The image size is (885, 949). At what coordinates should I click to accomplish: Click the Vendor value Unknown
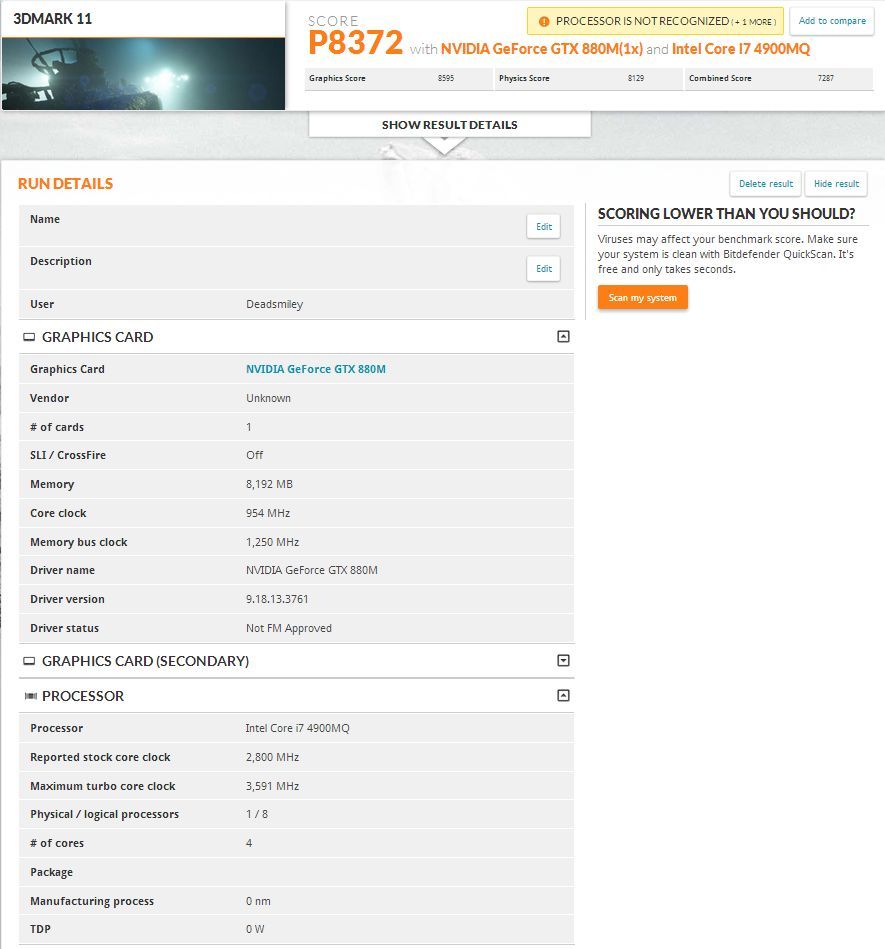coord(268,398)
